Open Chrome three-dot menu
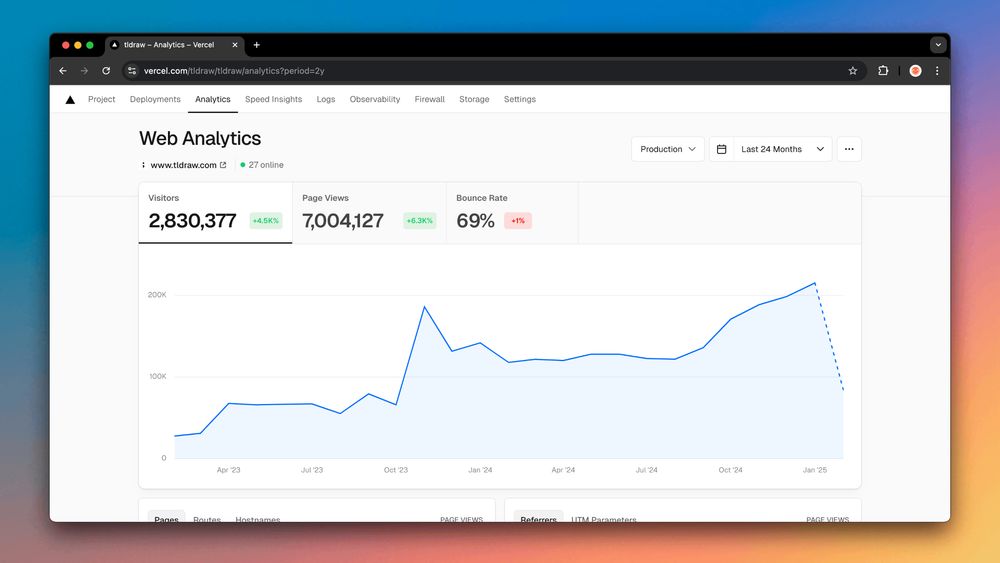 937,71
